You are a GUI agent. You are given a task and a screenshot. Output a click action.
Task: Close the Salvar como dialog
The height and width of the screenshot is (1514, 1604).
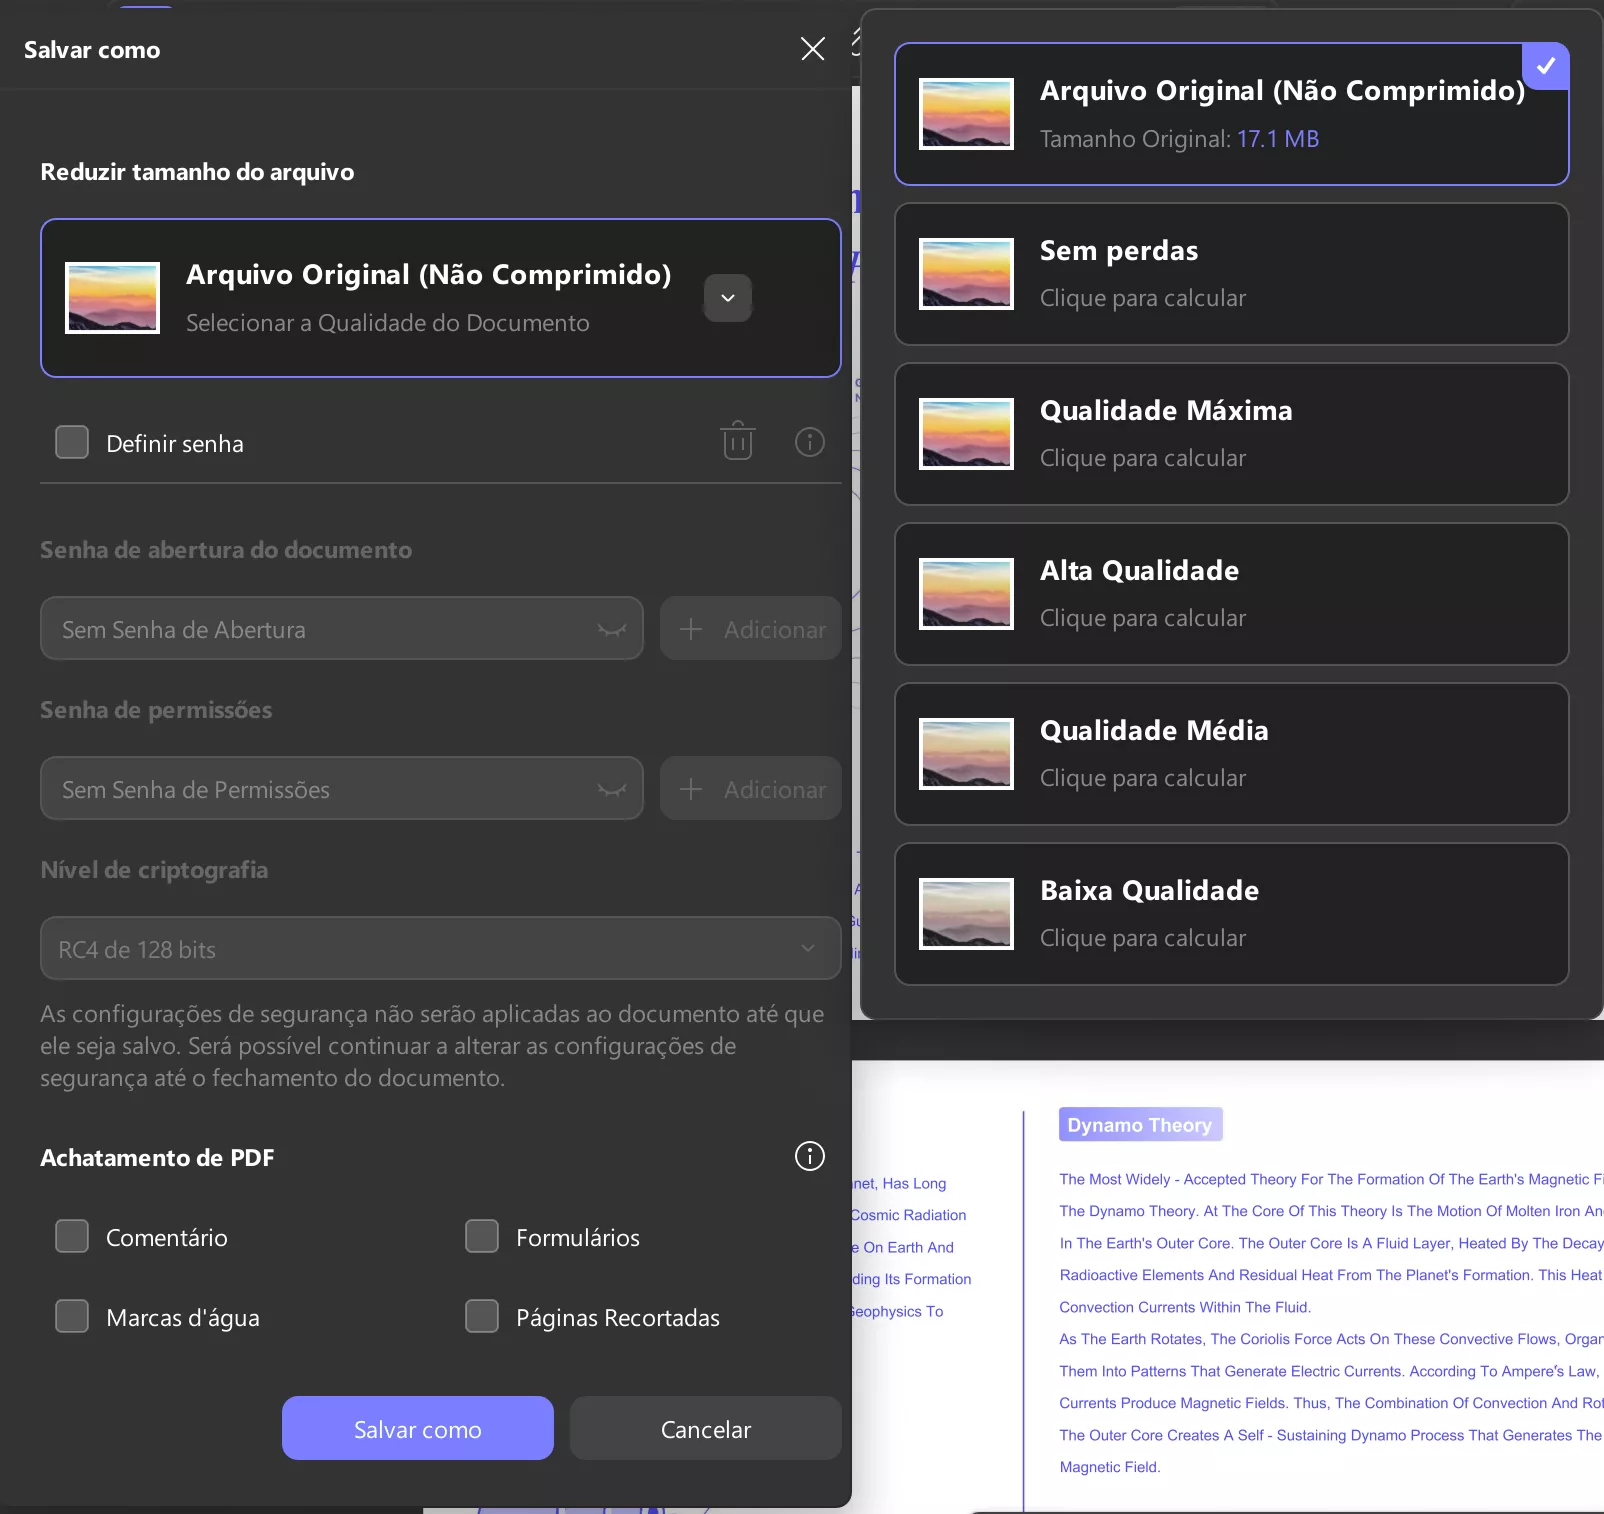(813, 49)
